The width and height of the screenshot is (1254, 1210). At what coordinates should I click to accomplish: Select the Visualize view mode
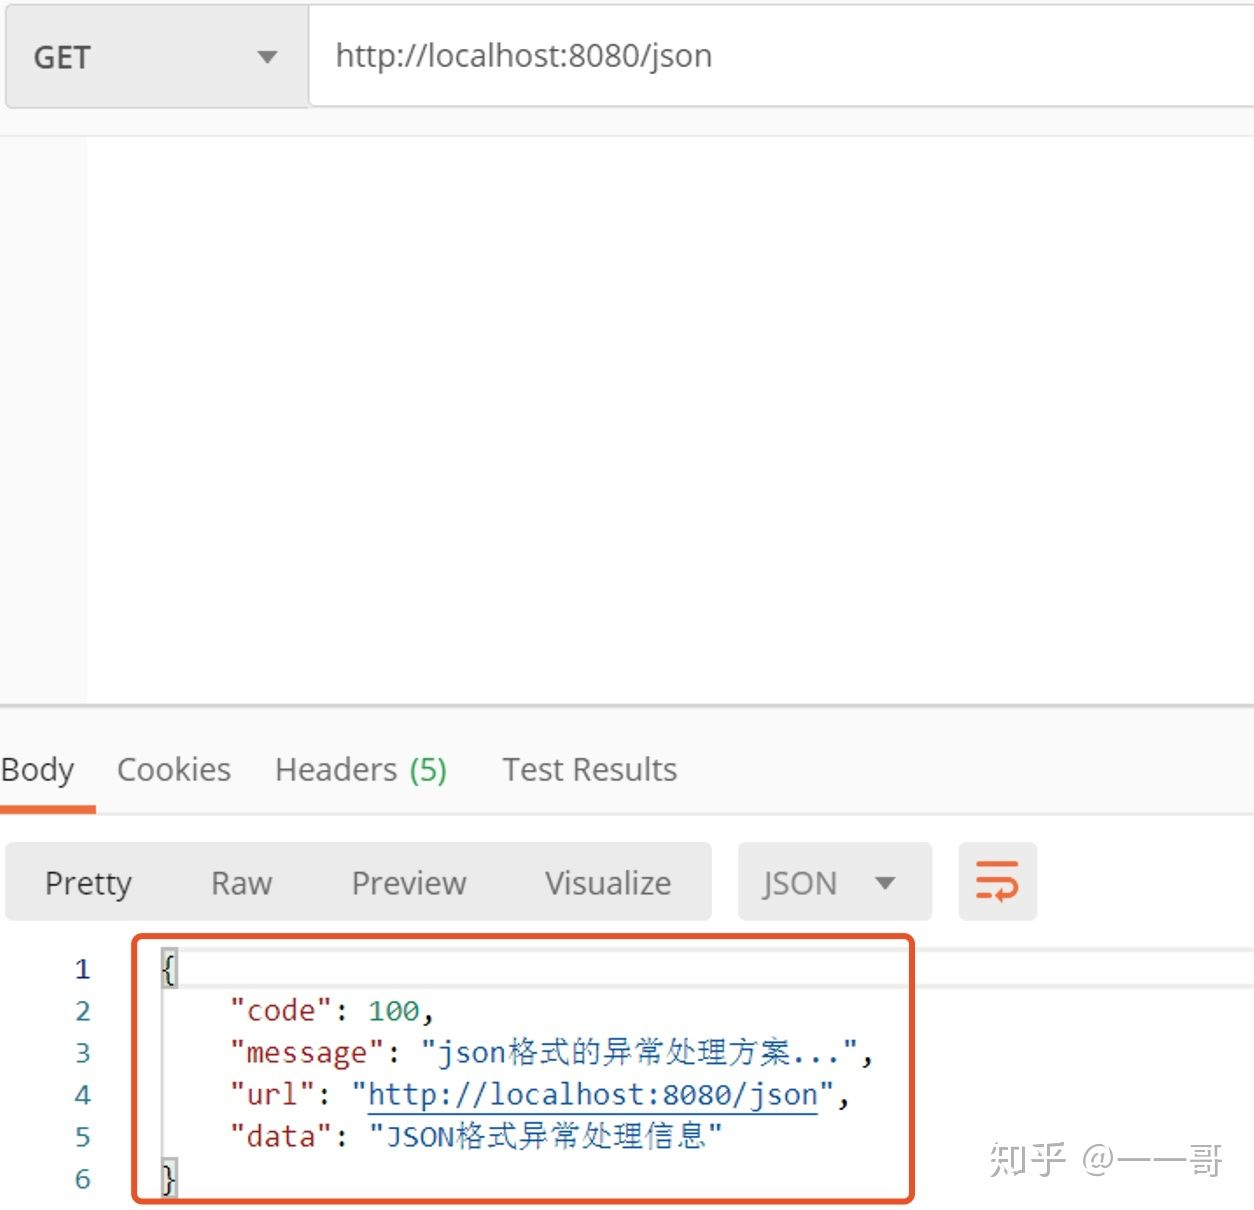608,883
